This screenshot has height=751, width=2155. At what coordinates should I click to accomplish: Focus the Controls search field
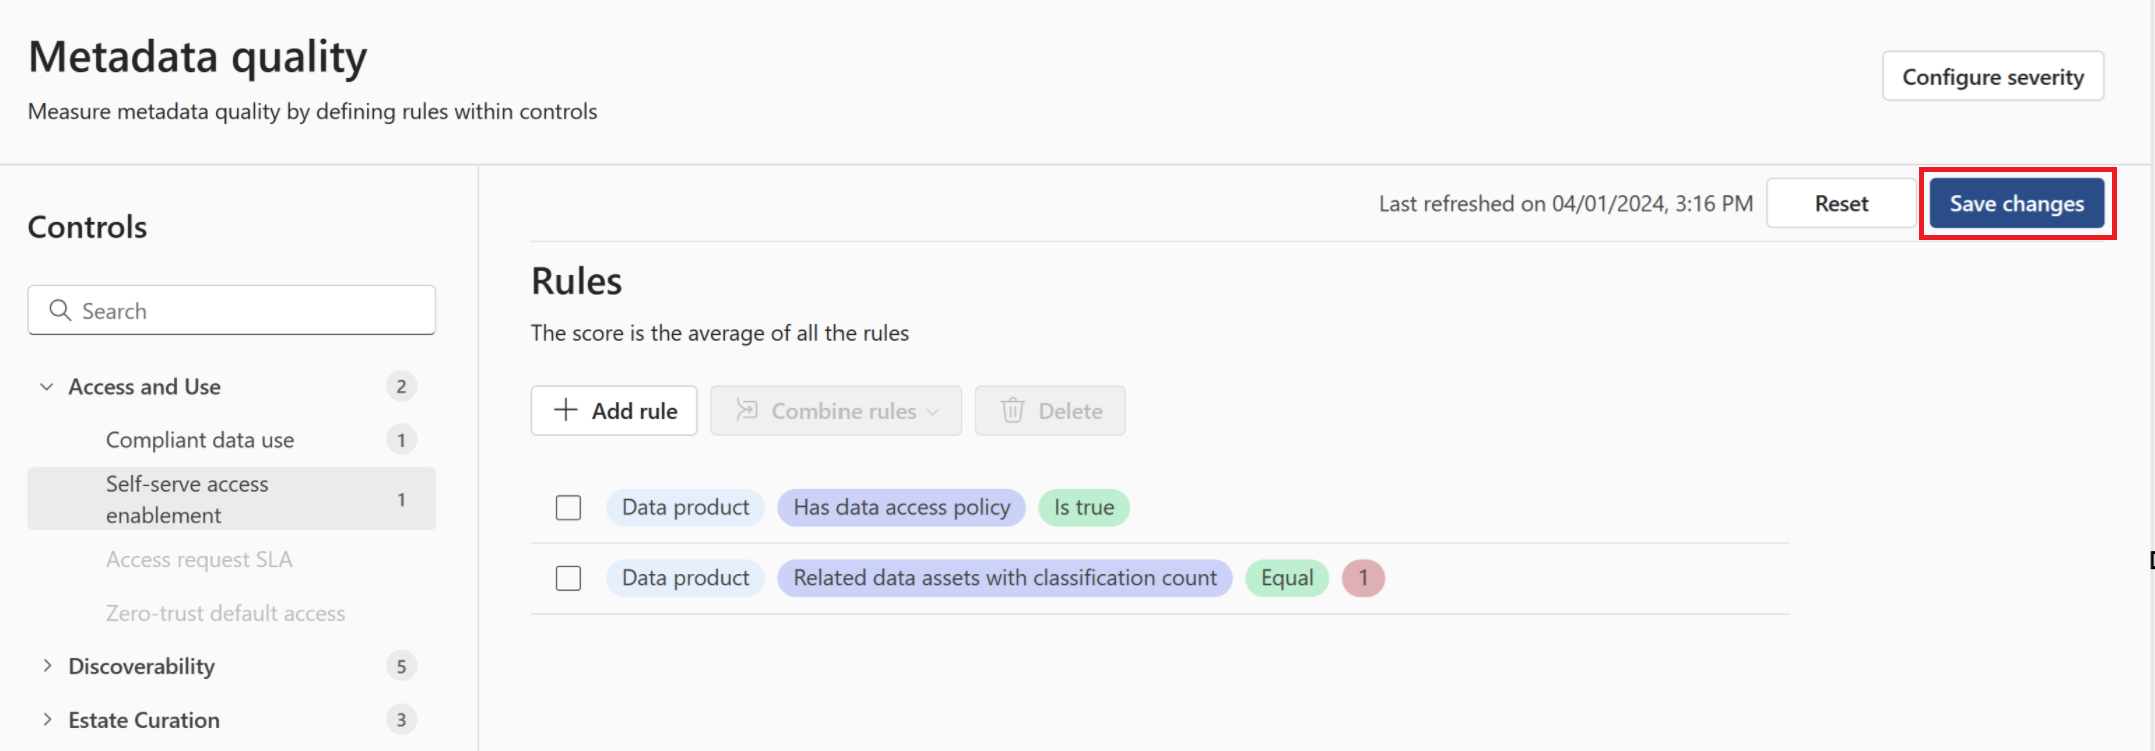[x=232, y=310]
